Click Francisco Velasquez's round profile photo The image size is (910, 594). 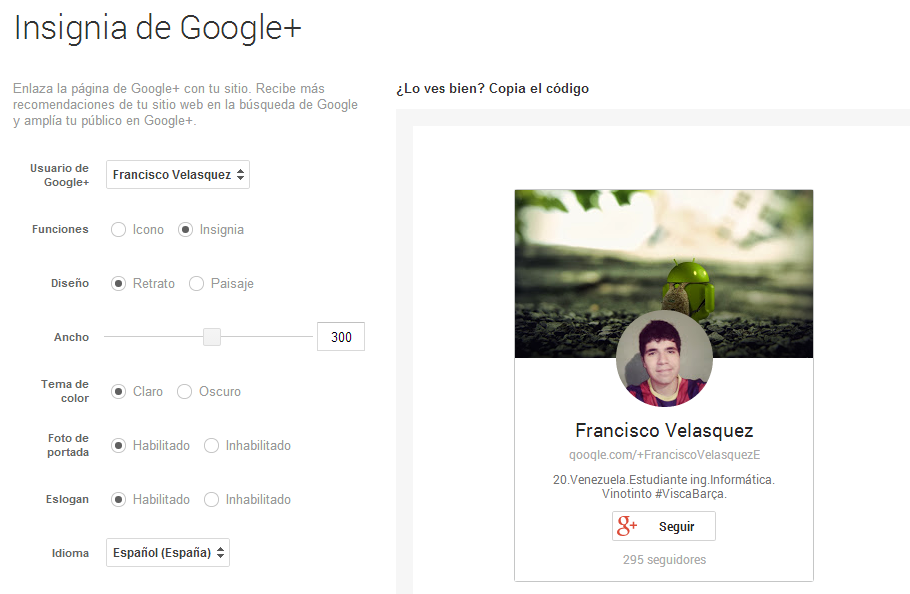pos(664,358)
